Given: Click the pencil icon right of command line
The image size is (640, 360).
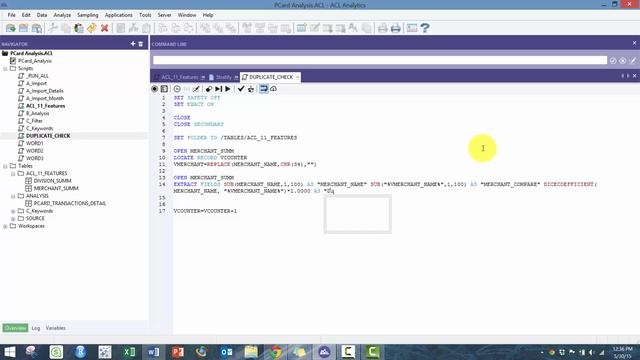Looking at the screenshot, I should [633, 60].
